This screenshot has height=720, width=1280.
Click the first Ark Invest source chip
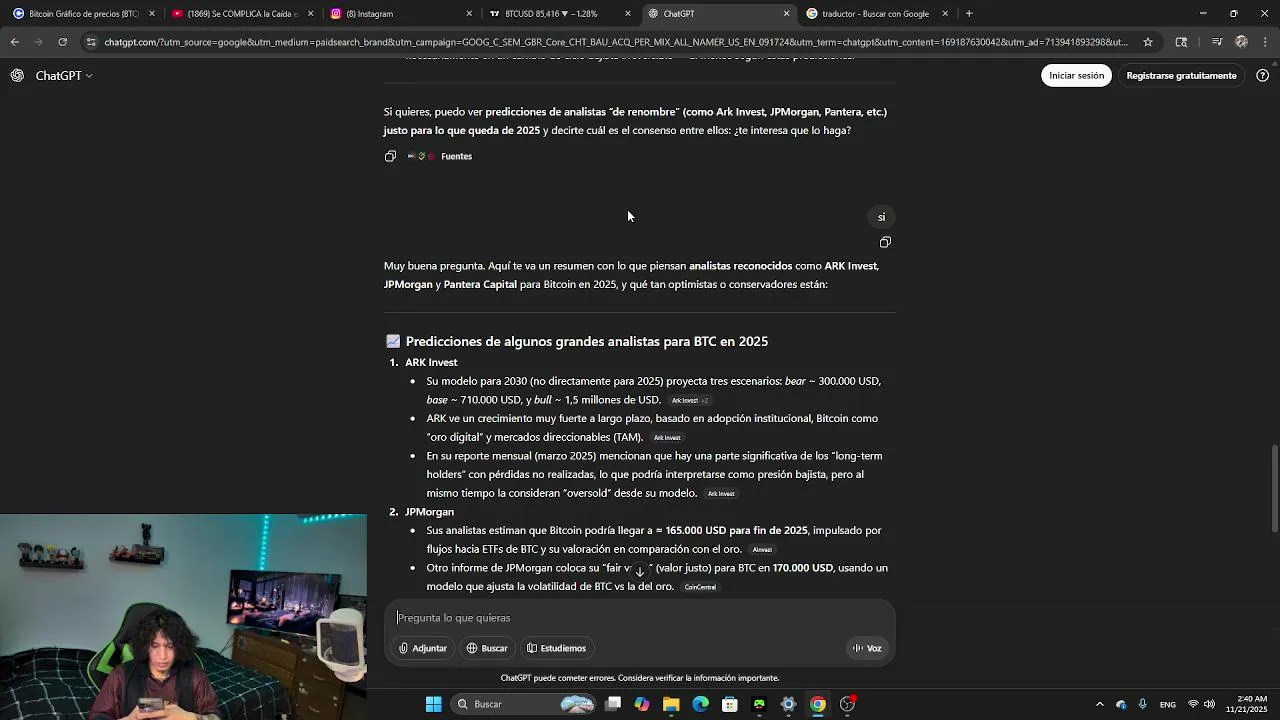pyautogui.click(x=690, y=401)
